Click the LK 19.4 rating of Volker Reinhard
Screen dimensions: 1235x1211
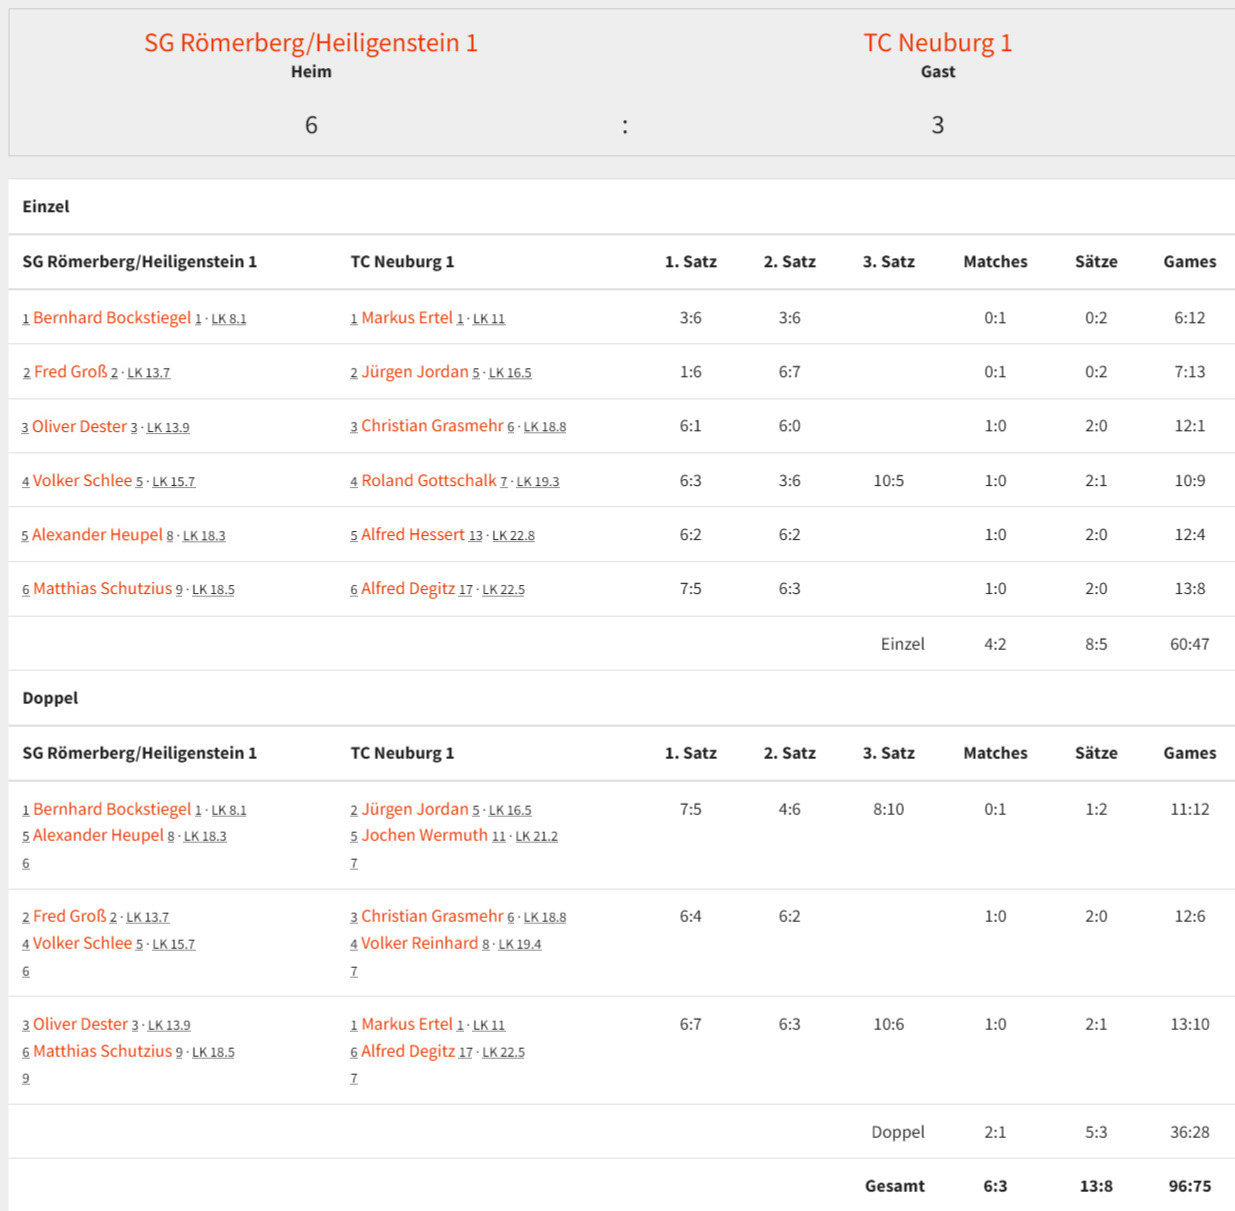coord(520,944)
